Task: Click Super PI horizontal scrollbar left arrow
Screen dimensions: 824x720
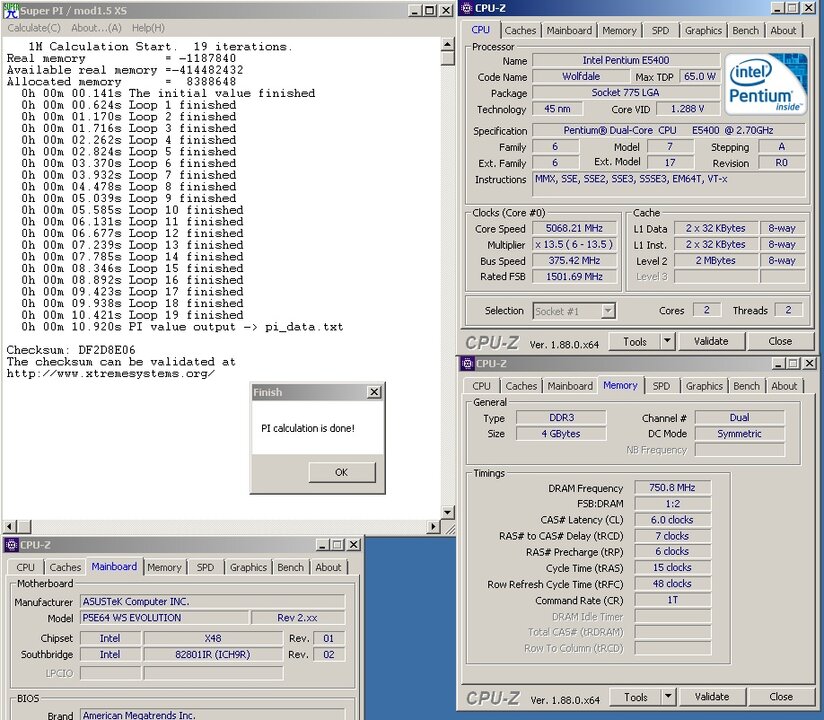Action: click(10, 526)
